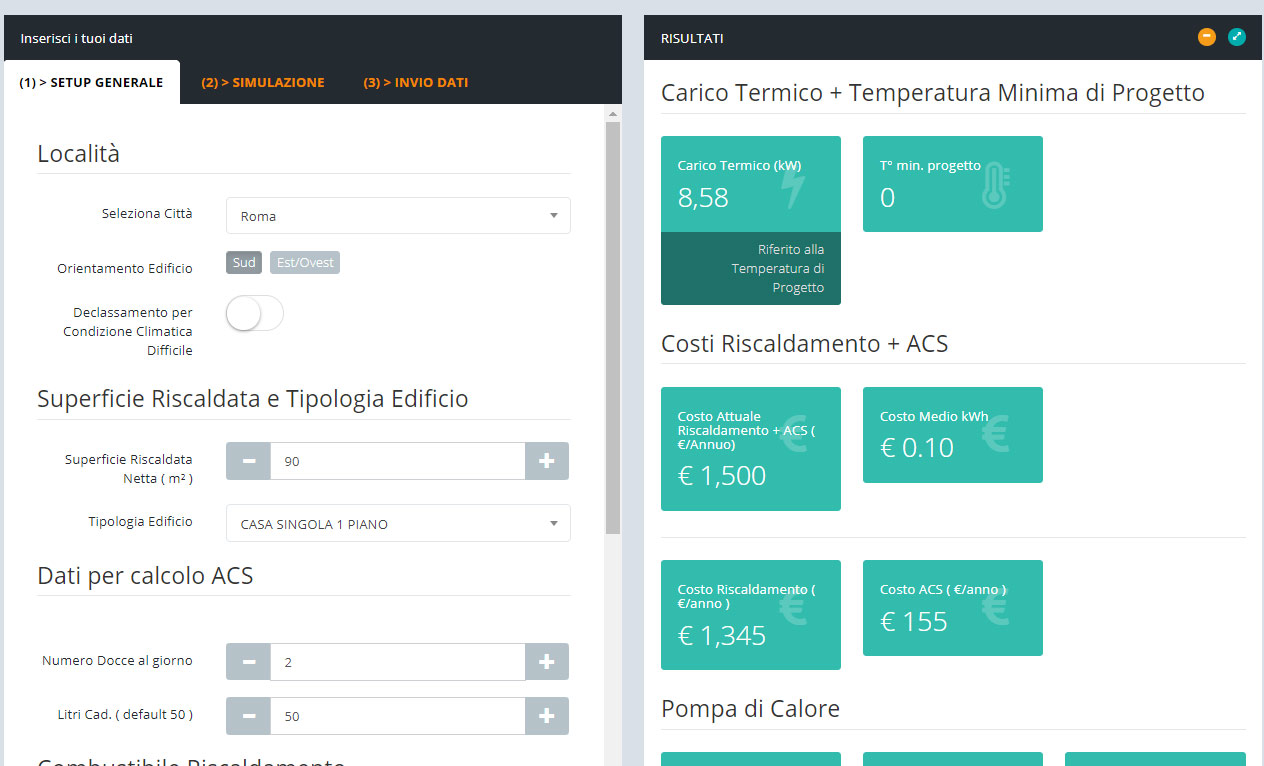Decrease Numero Docce al giorno with minus button
This screenshot has width=1264, height=766.
coord(249,662)
